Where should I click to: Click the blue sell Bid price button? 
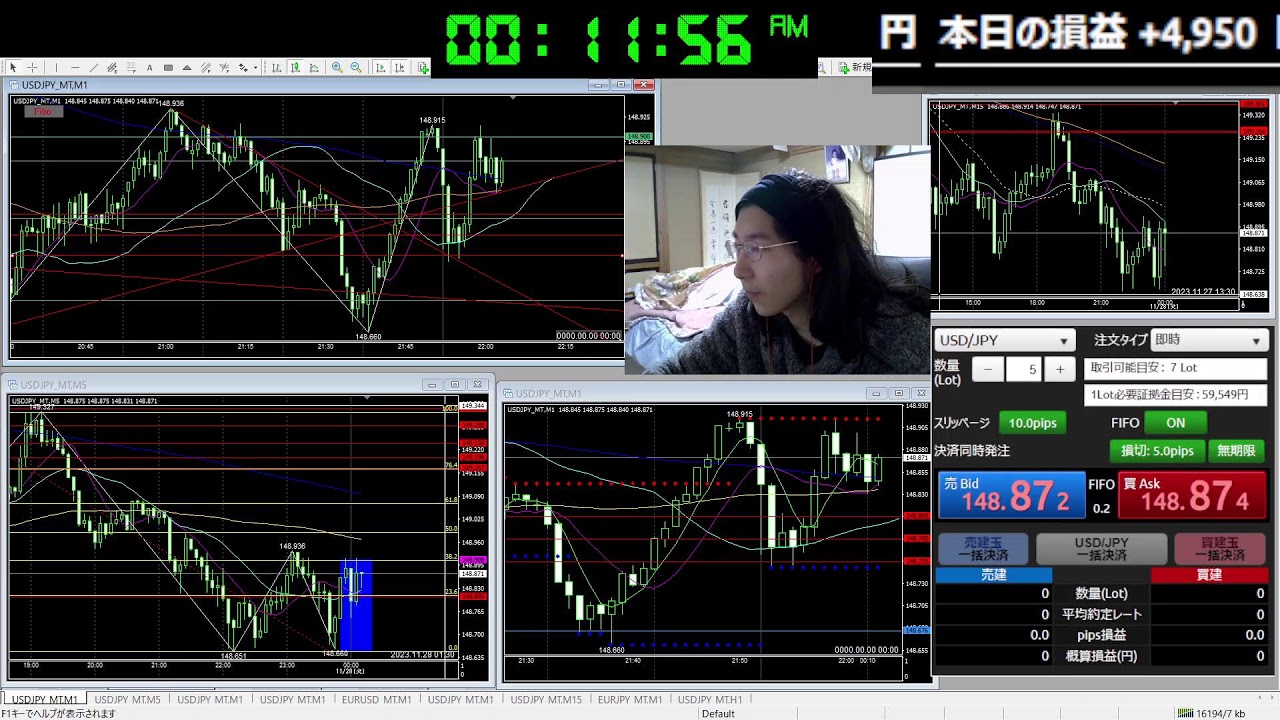(x=1010, y=496)
